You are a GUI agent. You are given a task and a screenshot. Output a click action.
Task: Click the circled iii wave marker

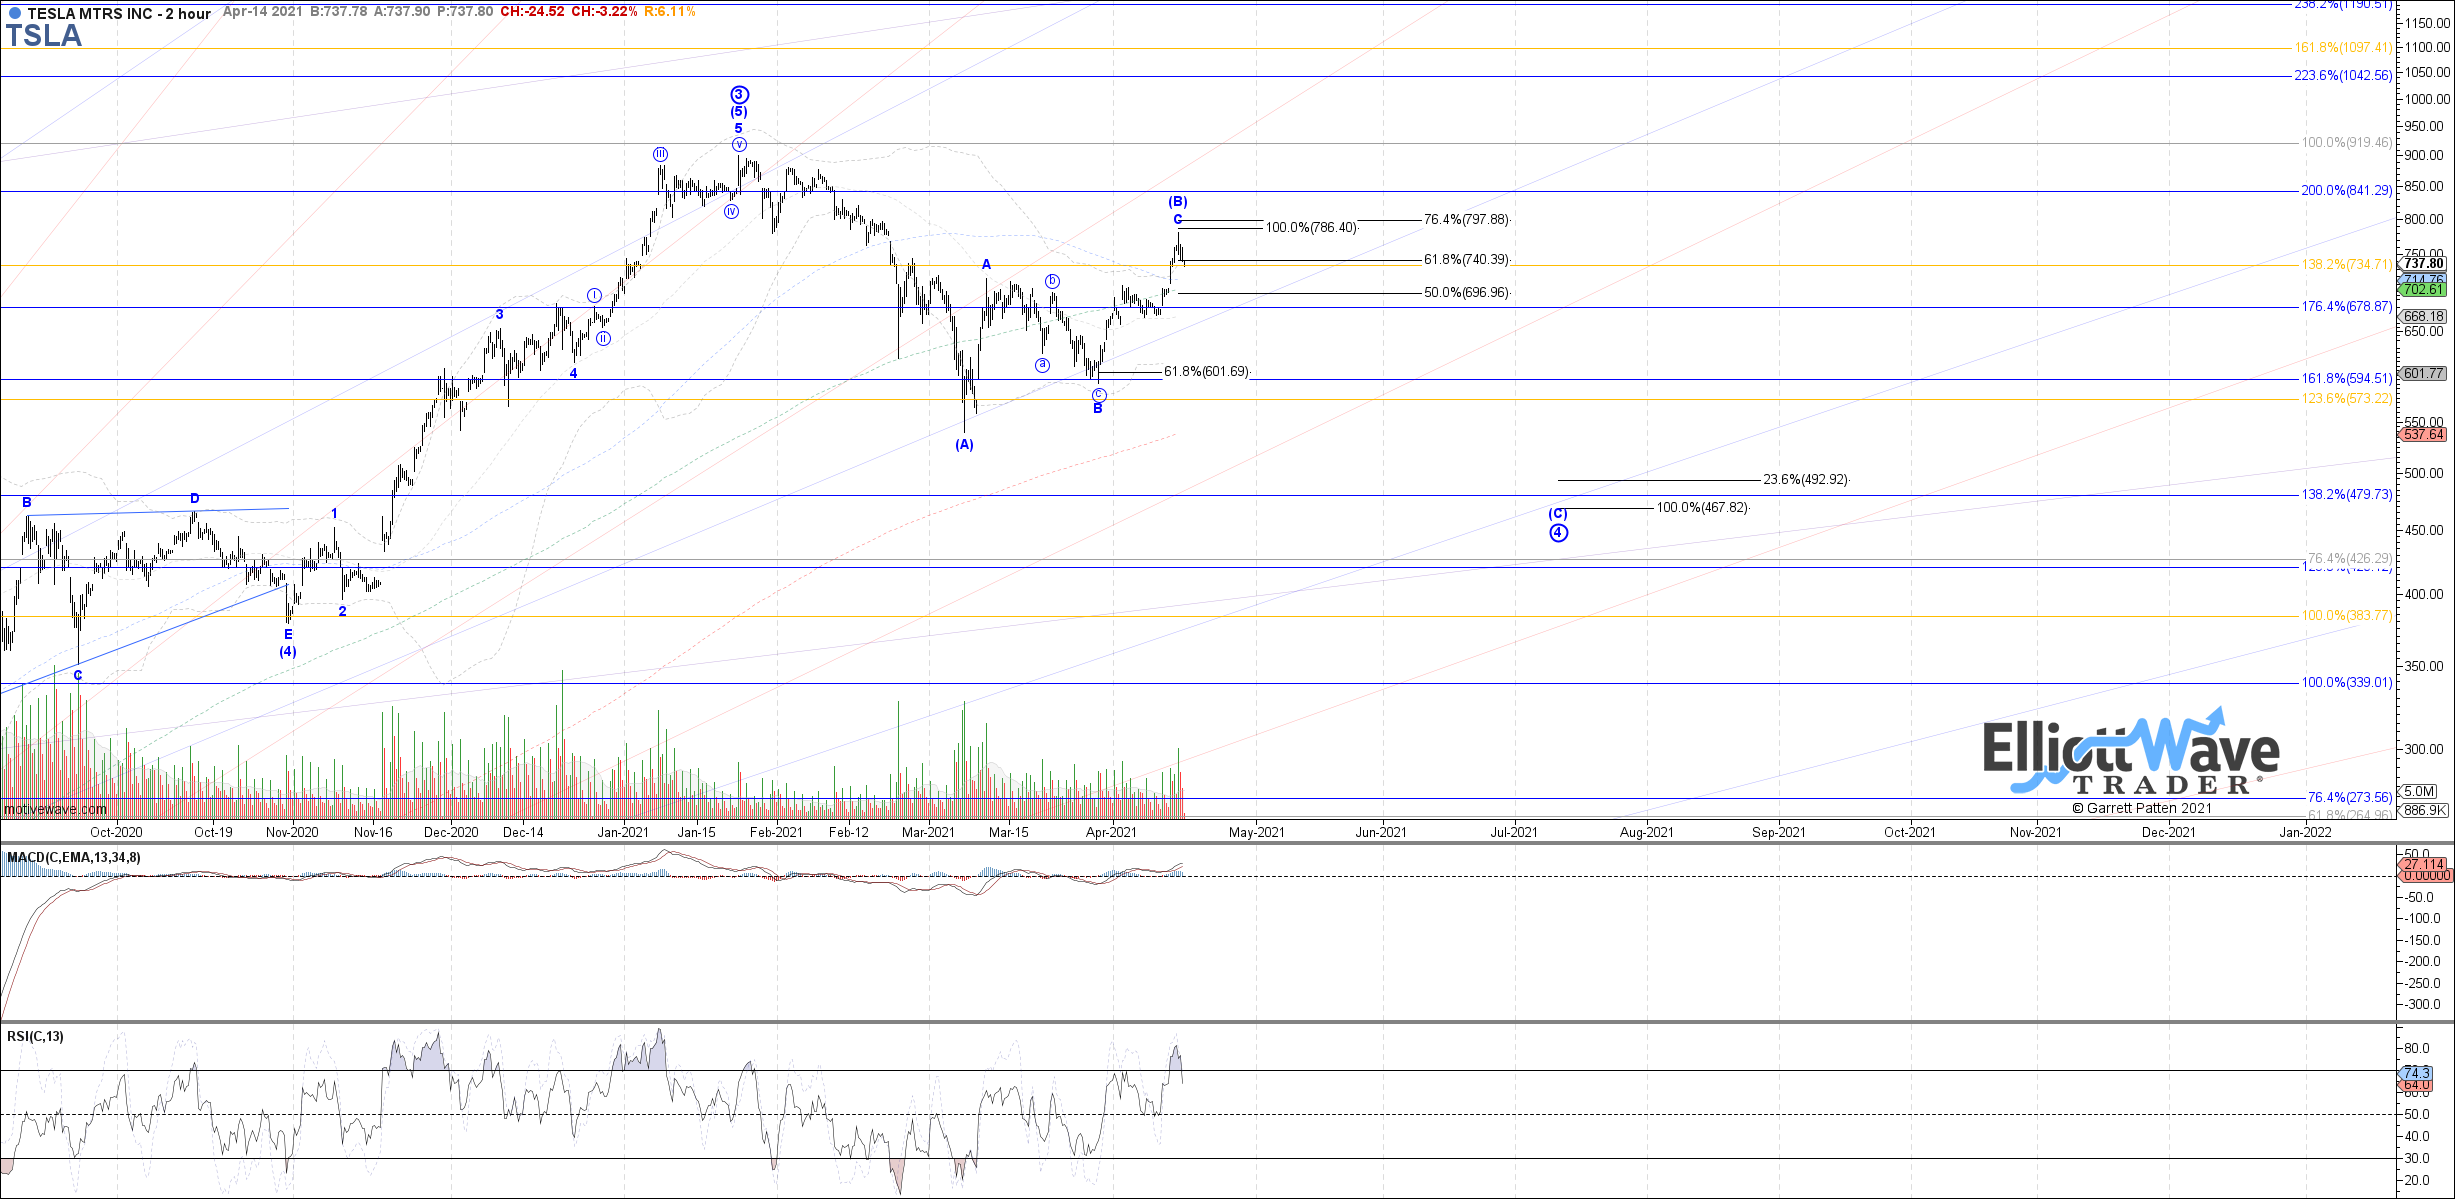(x=660, y=154)
